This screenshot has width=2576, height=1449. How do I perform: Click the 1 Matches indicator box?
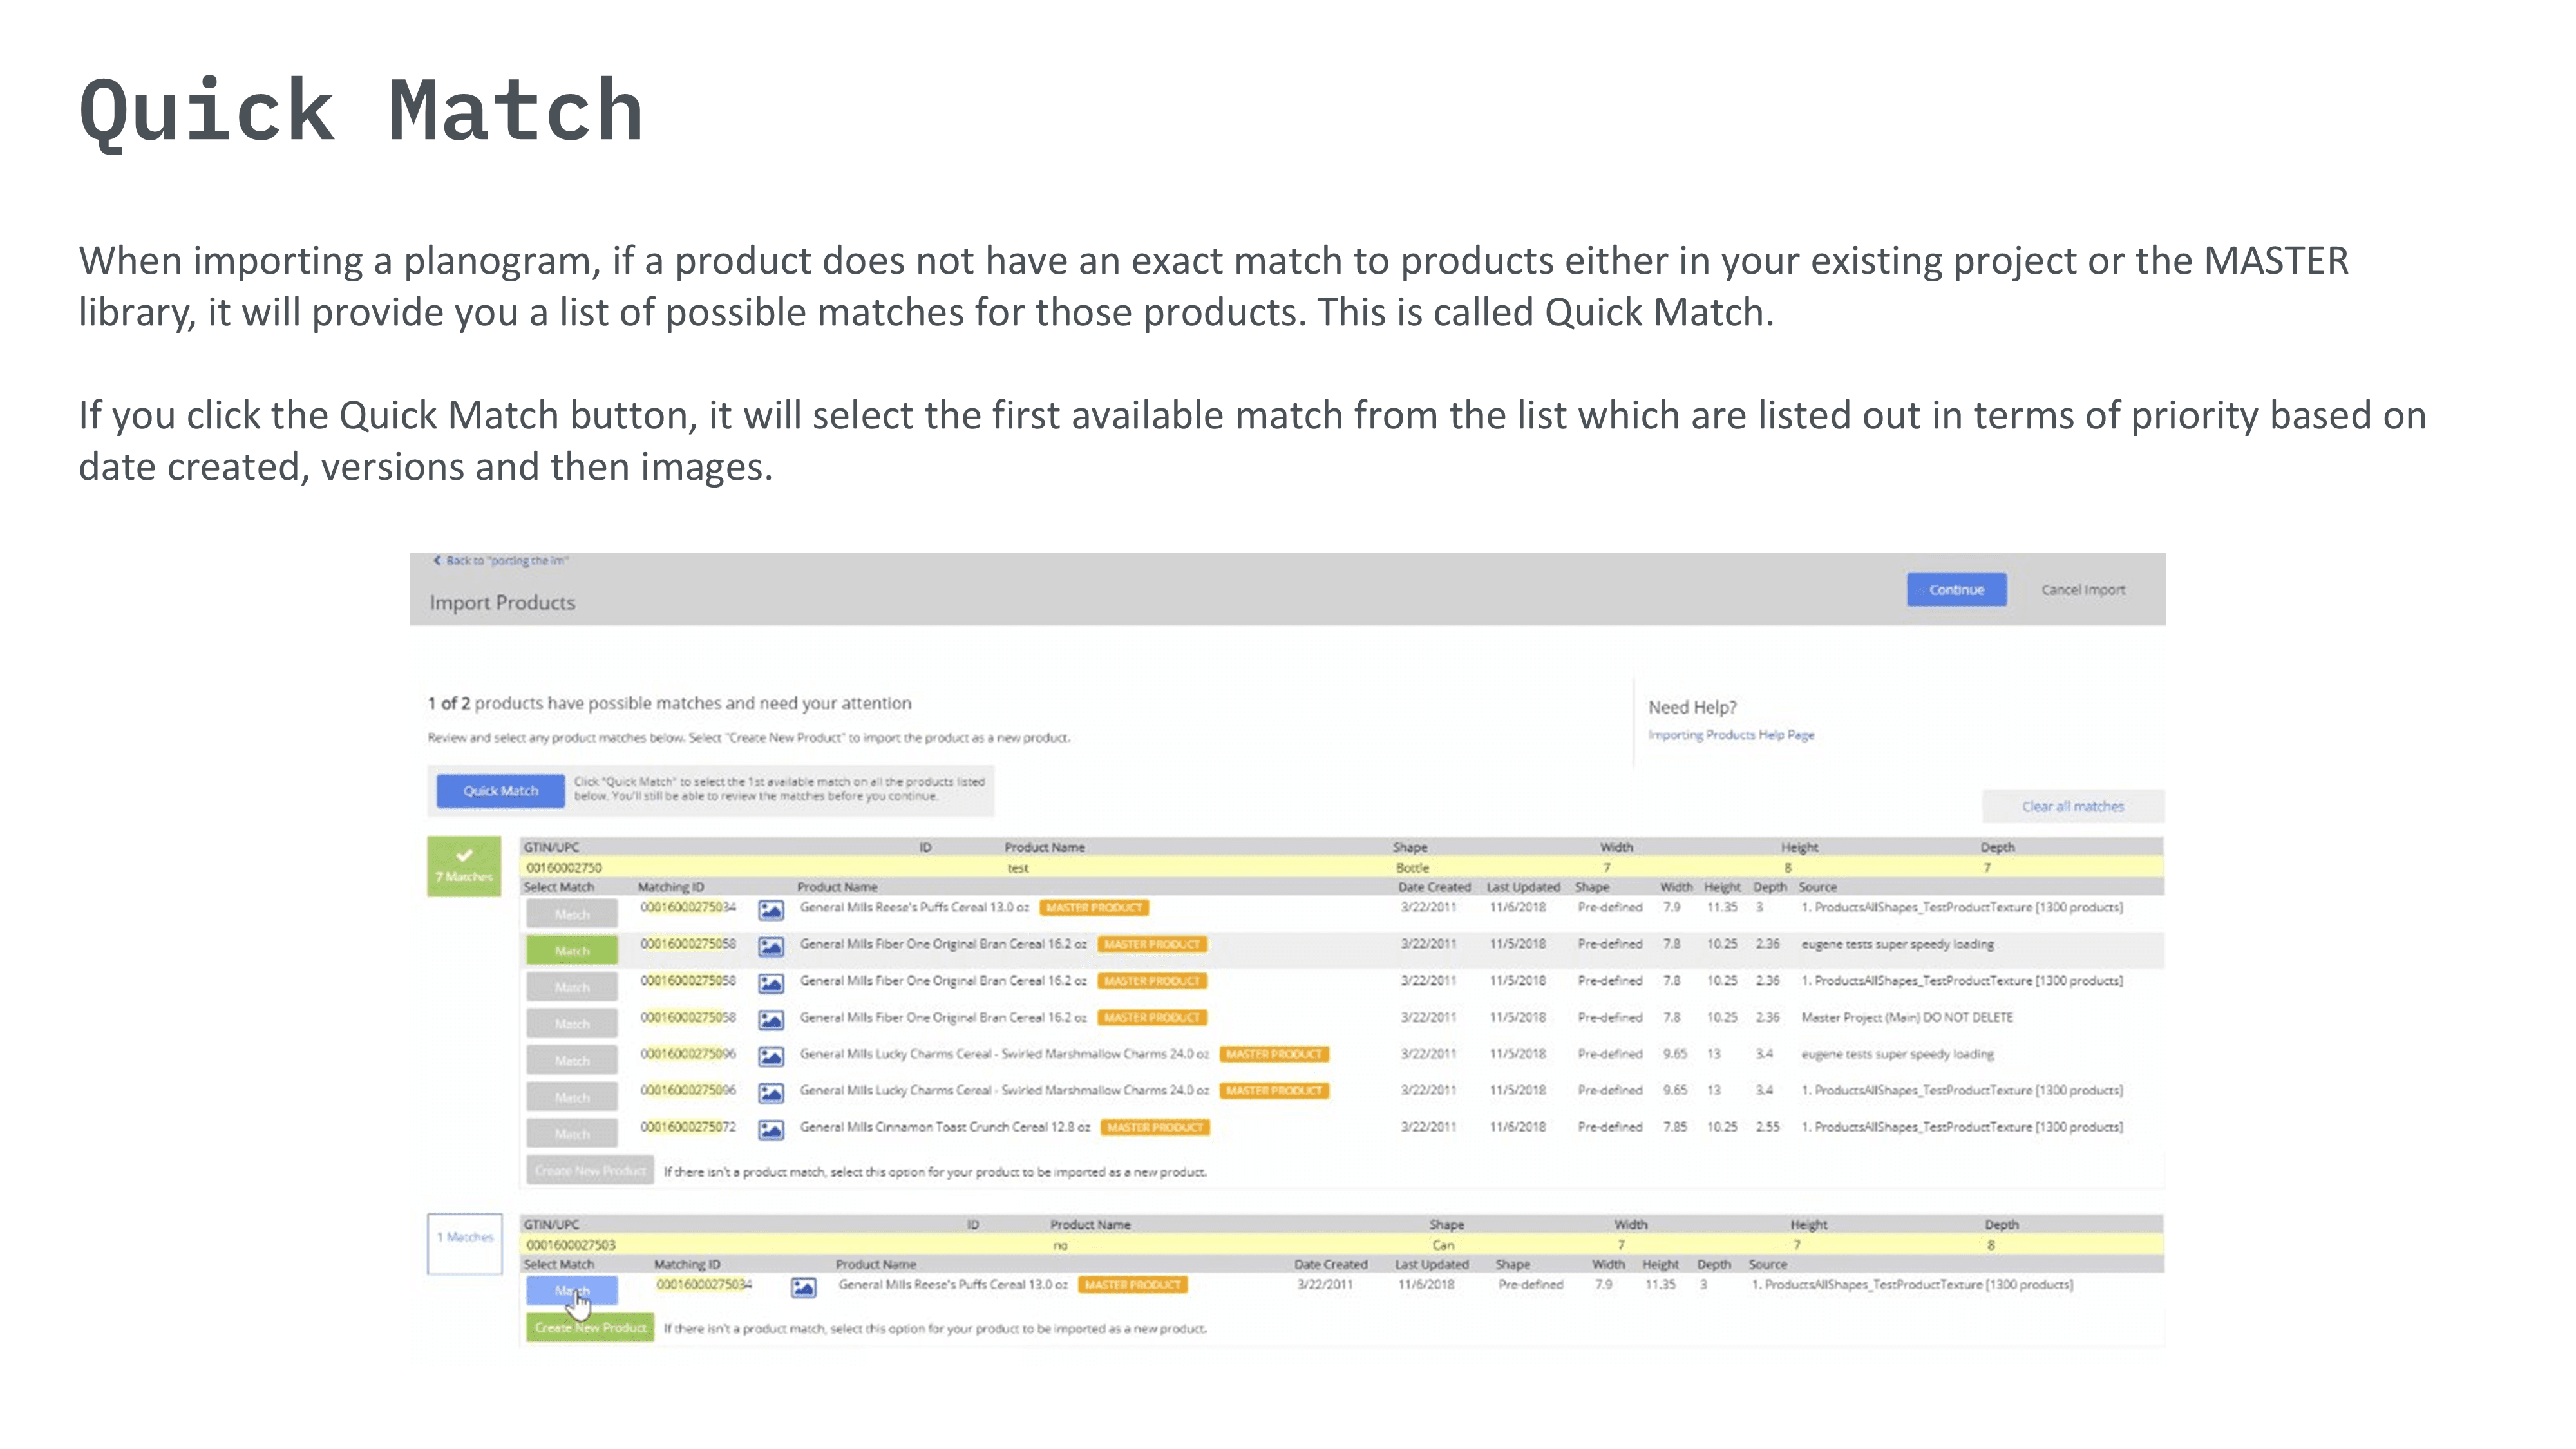465,1243
